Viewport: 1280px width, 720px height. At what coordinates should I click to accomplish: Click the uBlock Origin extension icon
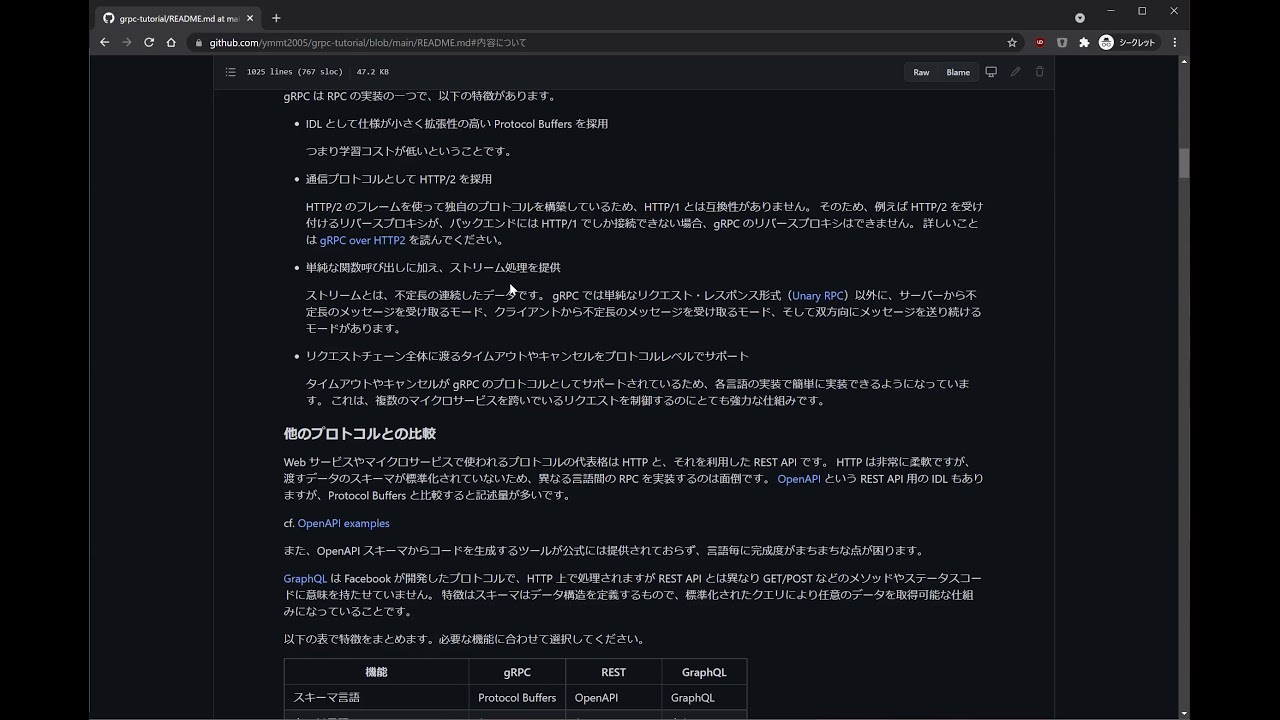coord(1040,43)
